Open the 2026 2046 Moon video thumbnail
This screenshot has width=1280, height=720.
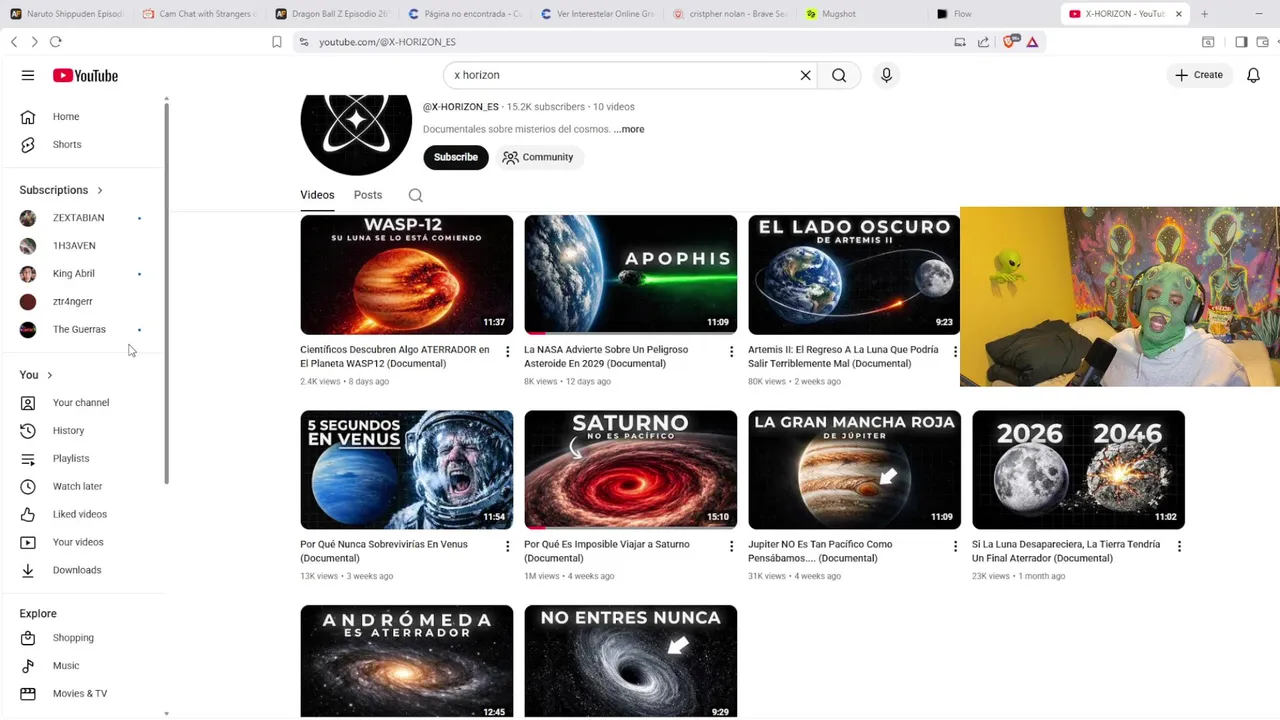pyautogui.click(x=1079, y=470)
